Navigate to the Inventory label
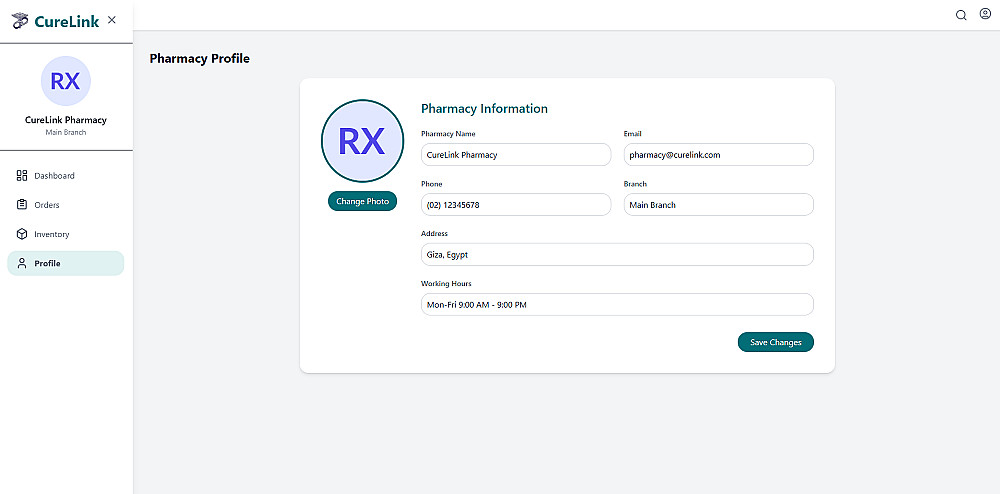The width and height of the screenshot is (1000, 494). 52,234
